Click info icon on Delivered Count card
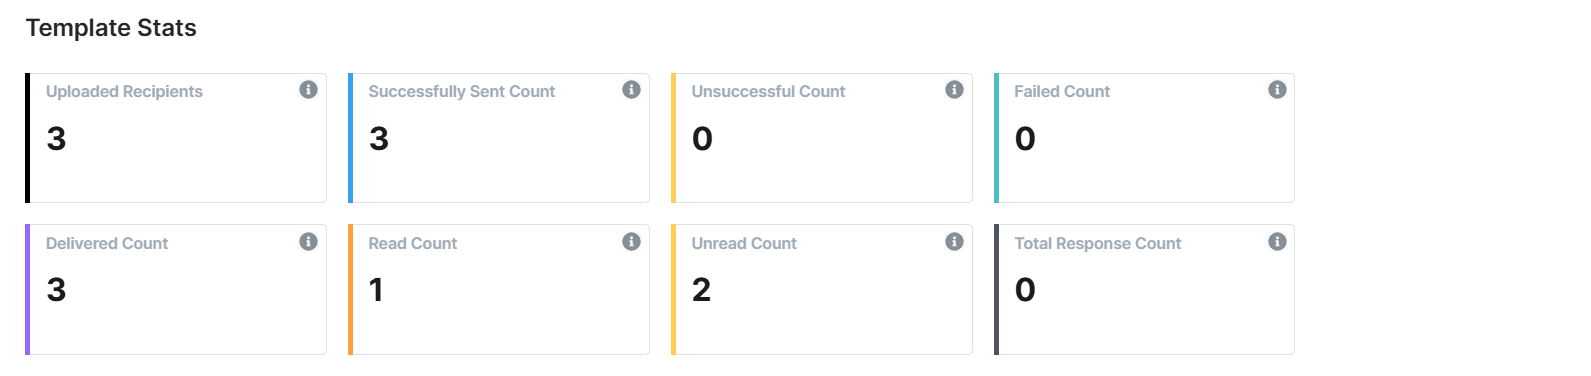 (308, 242)
